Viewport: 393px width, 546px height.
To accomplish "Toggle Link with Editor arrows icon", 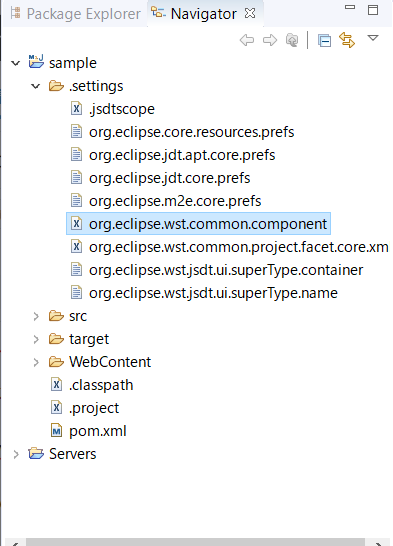I will click(347, 40).
